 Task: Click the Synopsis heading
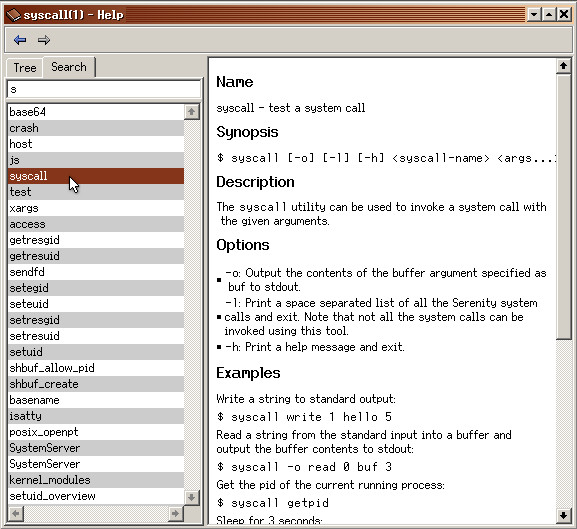point(247,132)
